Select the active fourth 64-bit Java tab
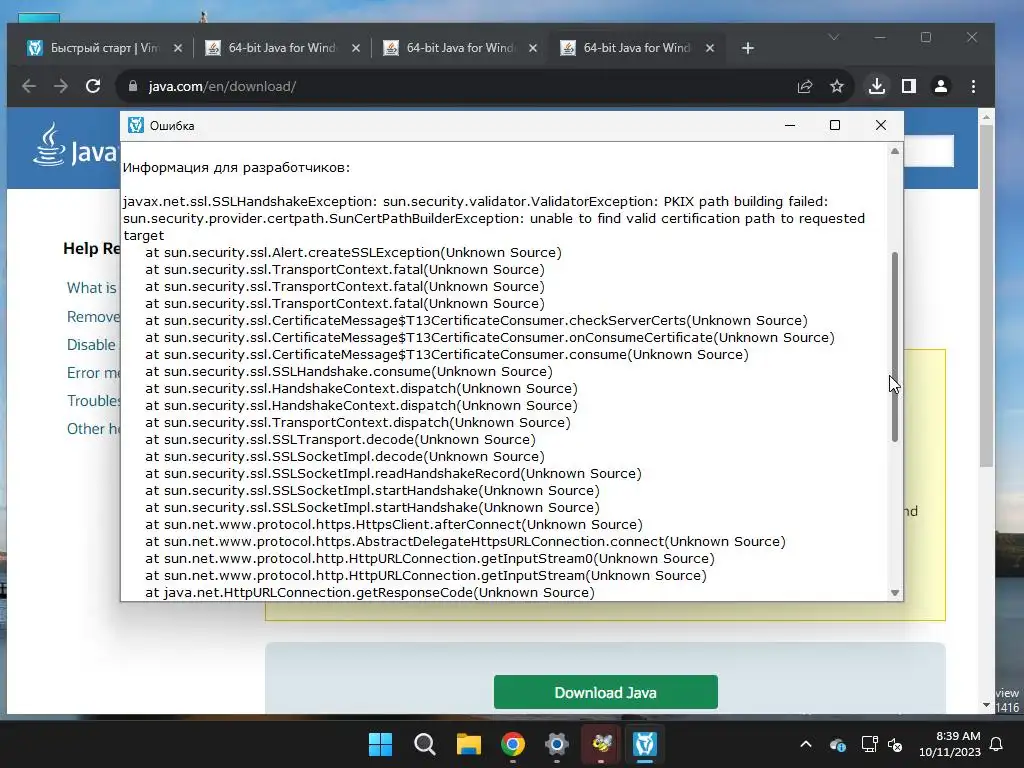This screenshot has width=1024, height=768. pos(637,48)
